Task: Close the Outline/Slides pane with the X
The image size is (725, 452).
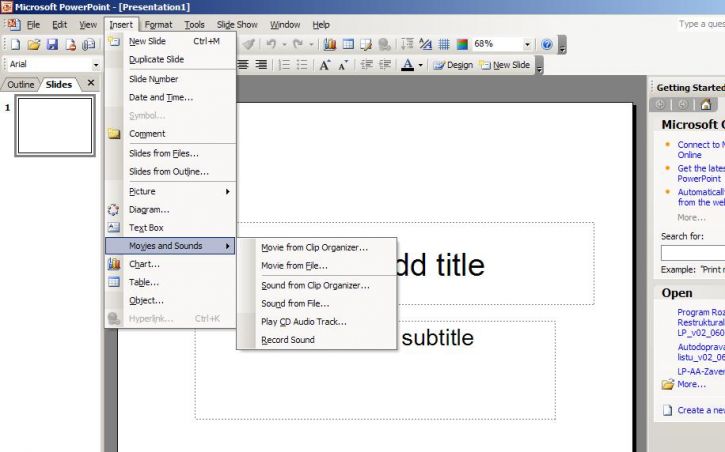Action: [x=91, y=83]
